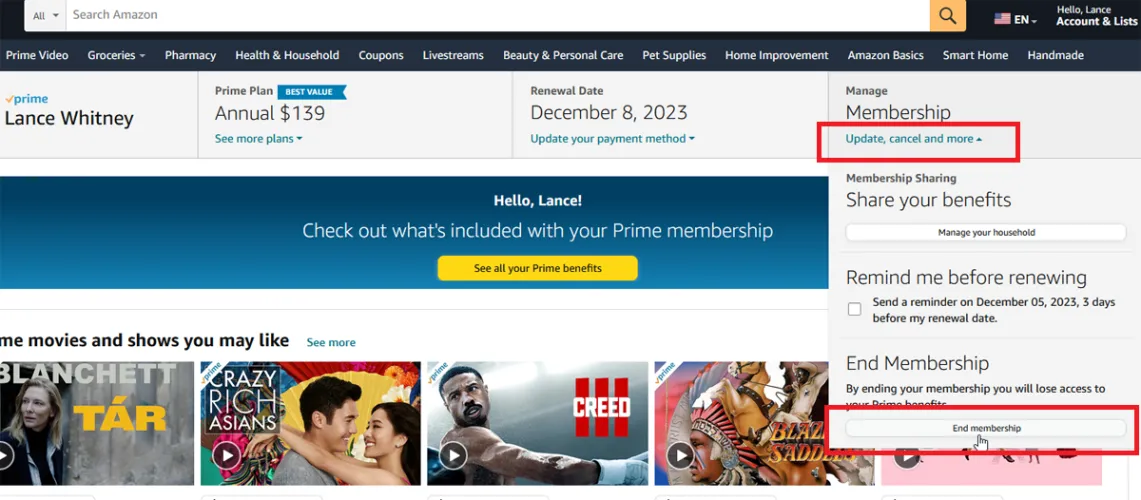Click play icon on Crazy Rich Asians
The height and width of the screenshot is (500, 1141).
pyautogui.click(x=227, y=456)
